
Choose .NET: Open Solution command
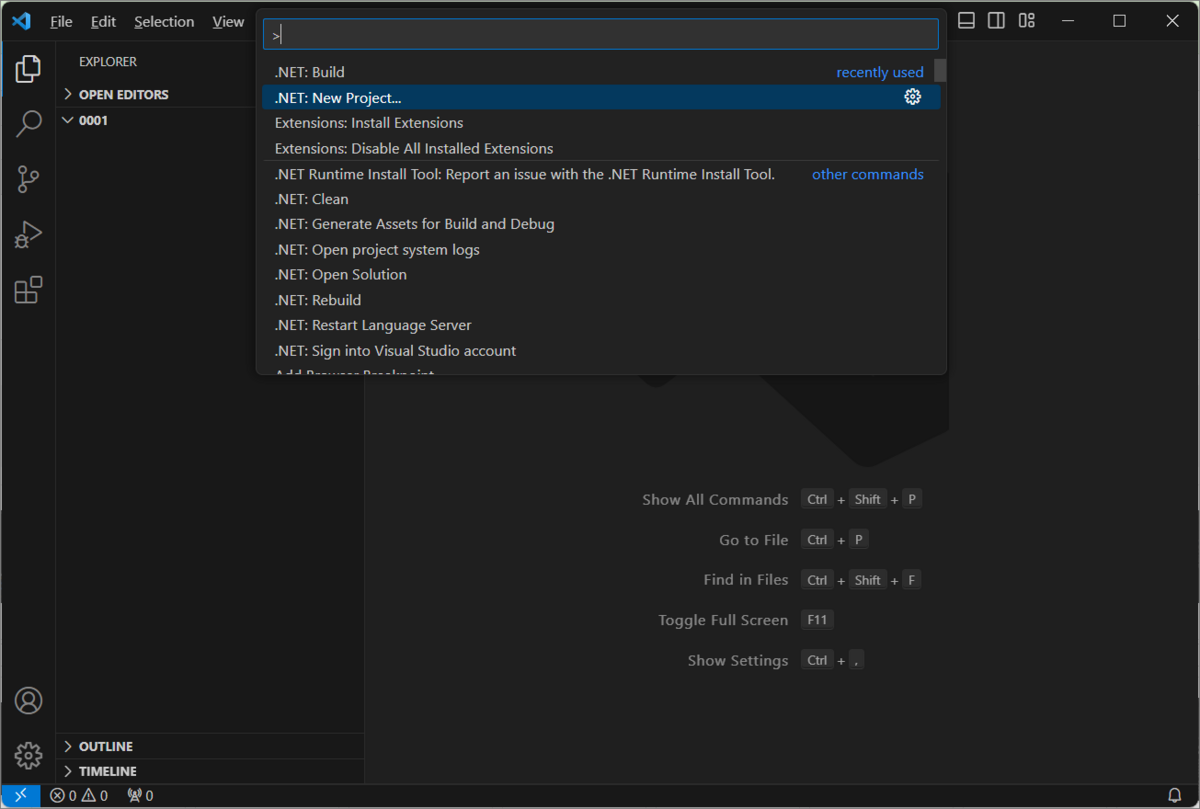(600, 274)
